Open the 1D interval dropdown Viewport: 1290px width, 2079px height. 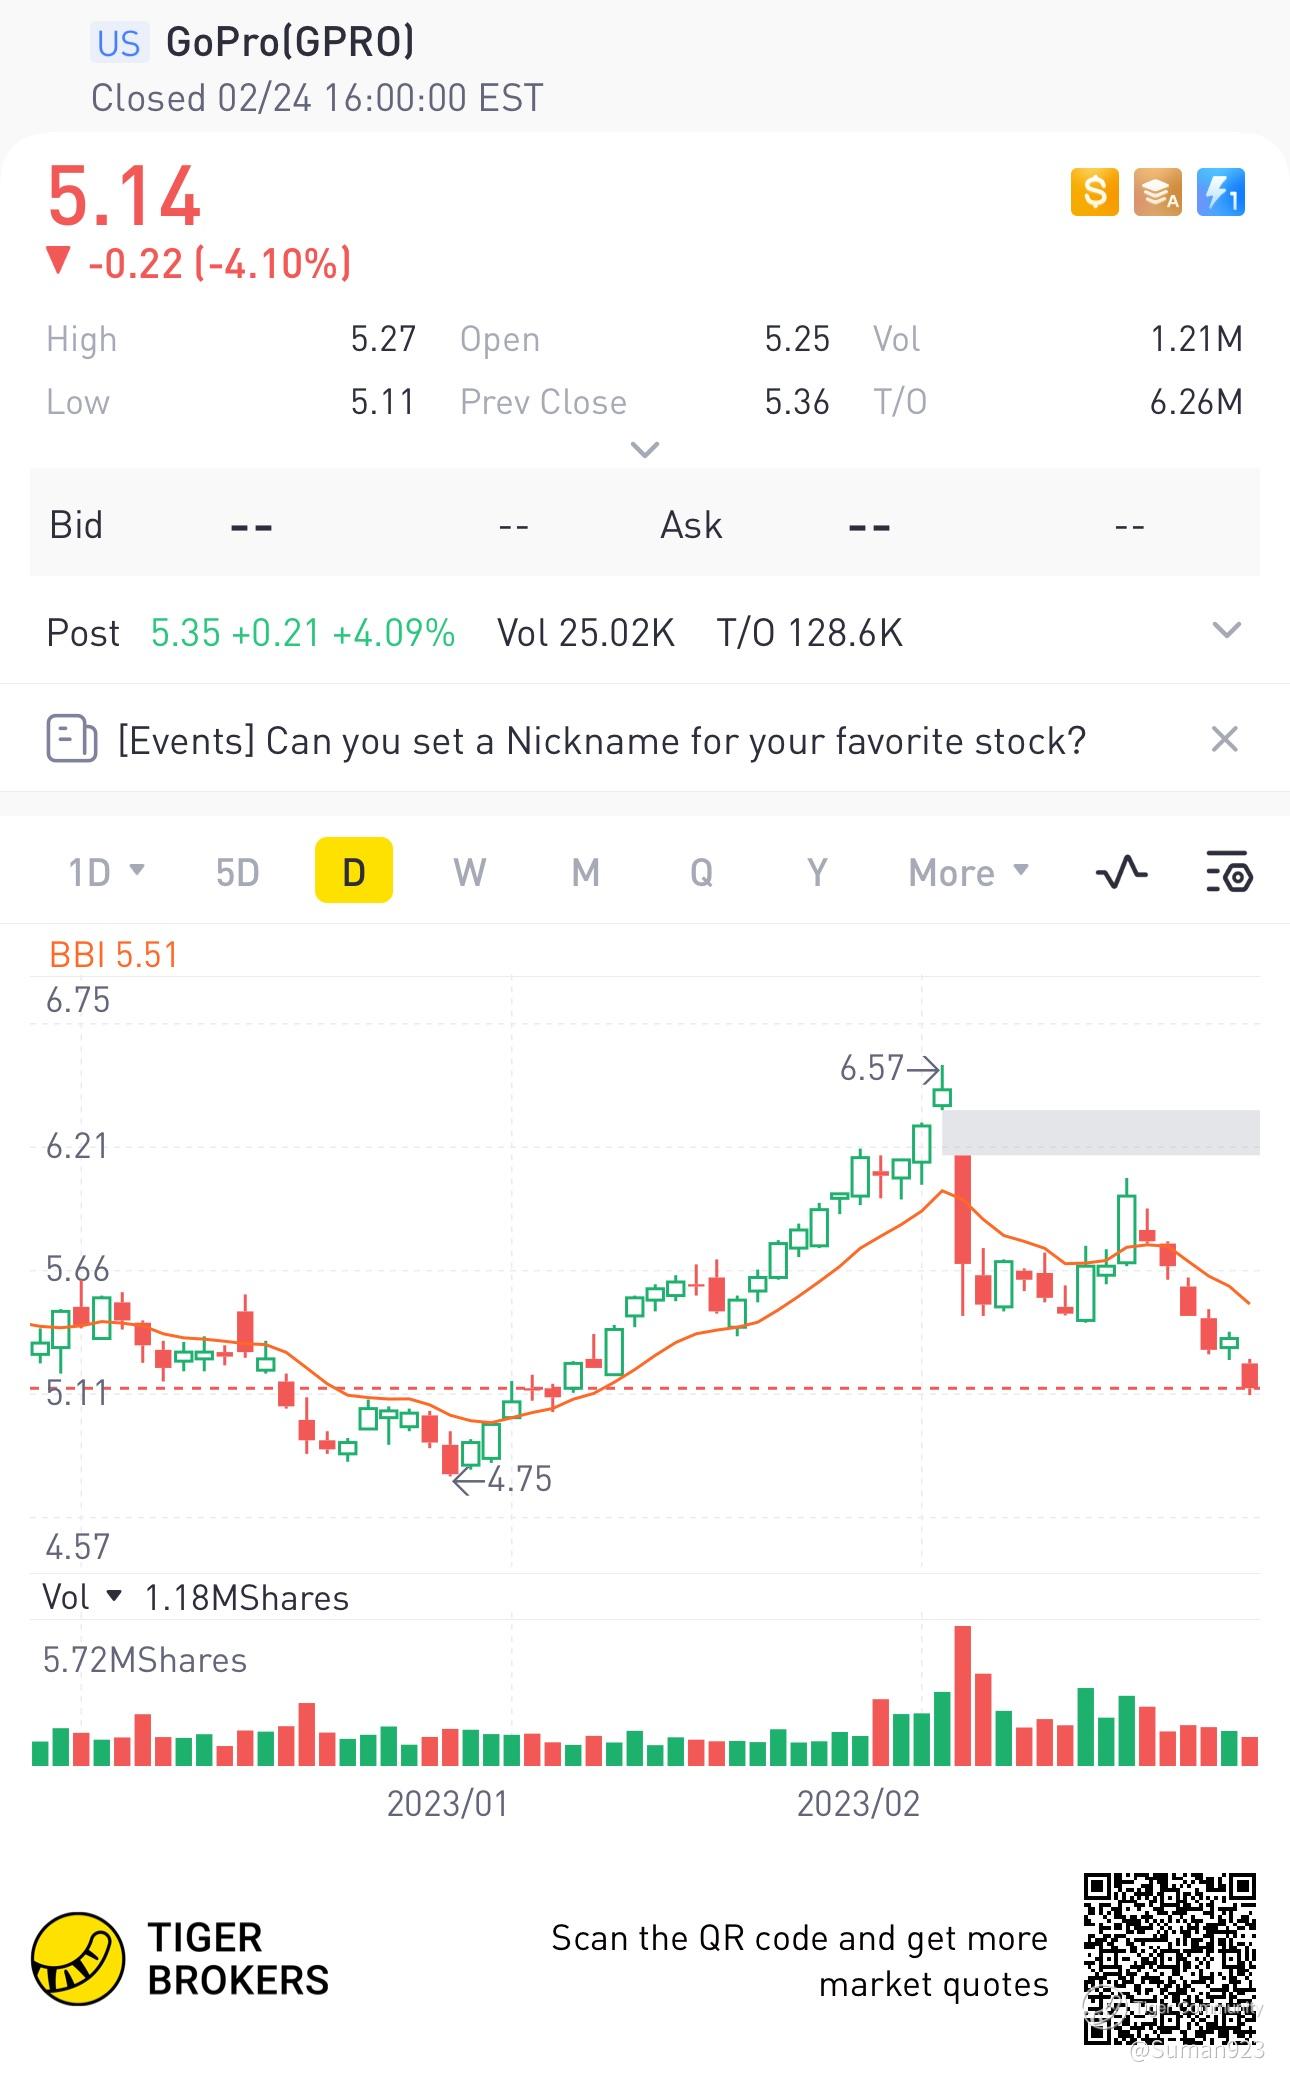tap(106, 872)
